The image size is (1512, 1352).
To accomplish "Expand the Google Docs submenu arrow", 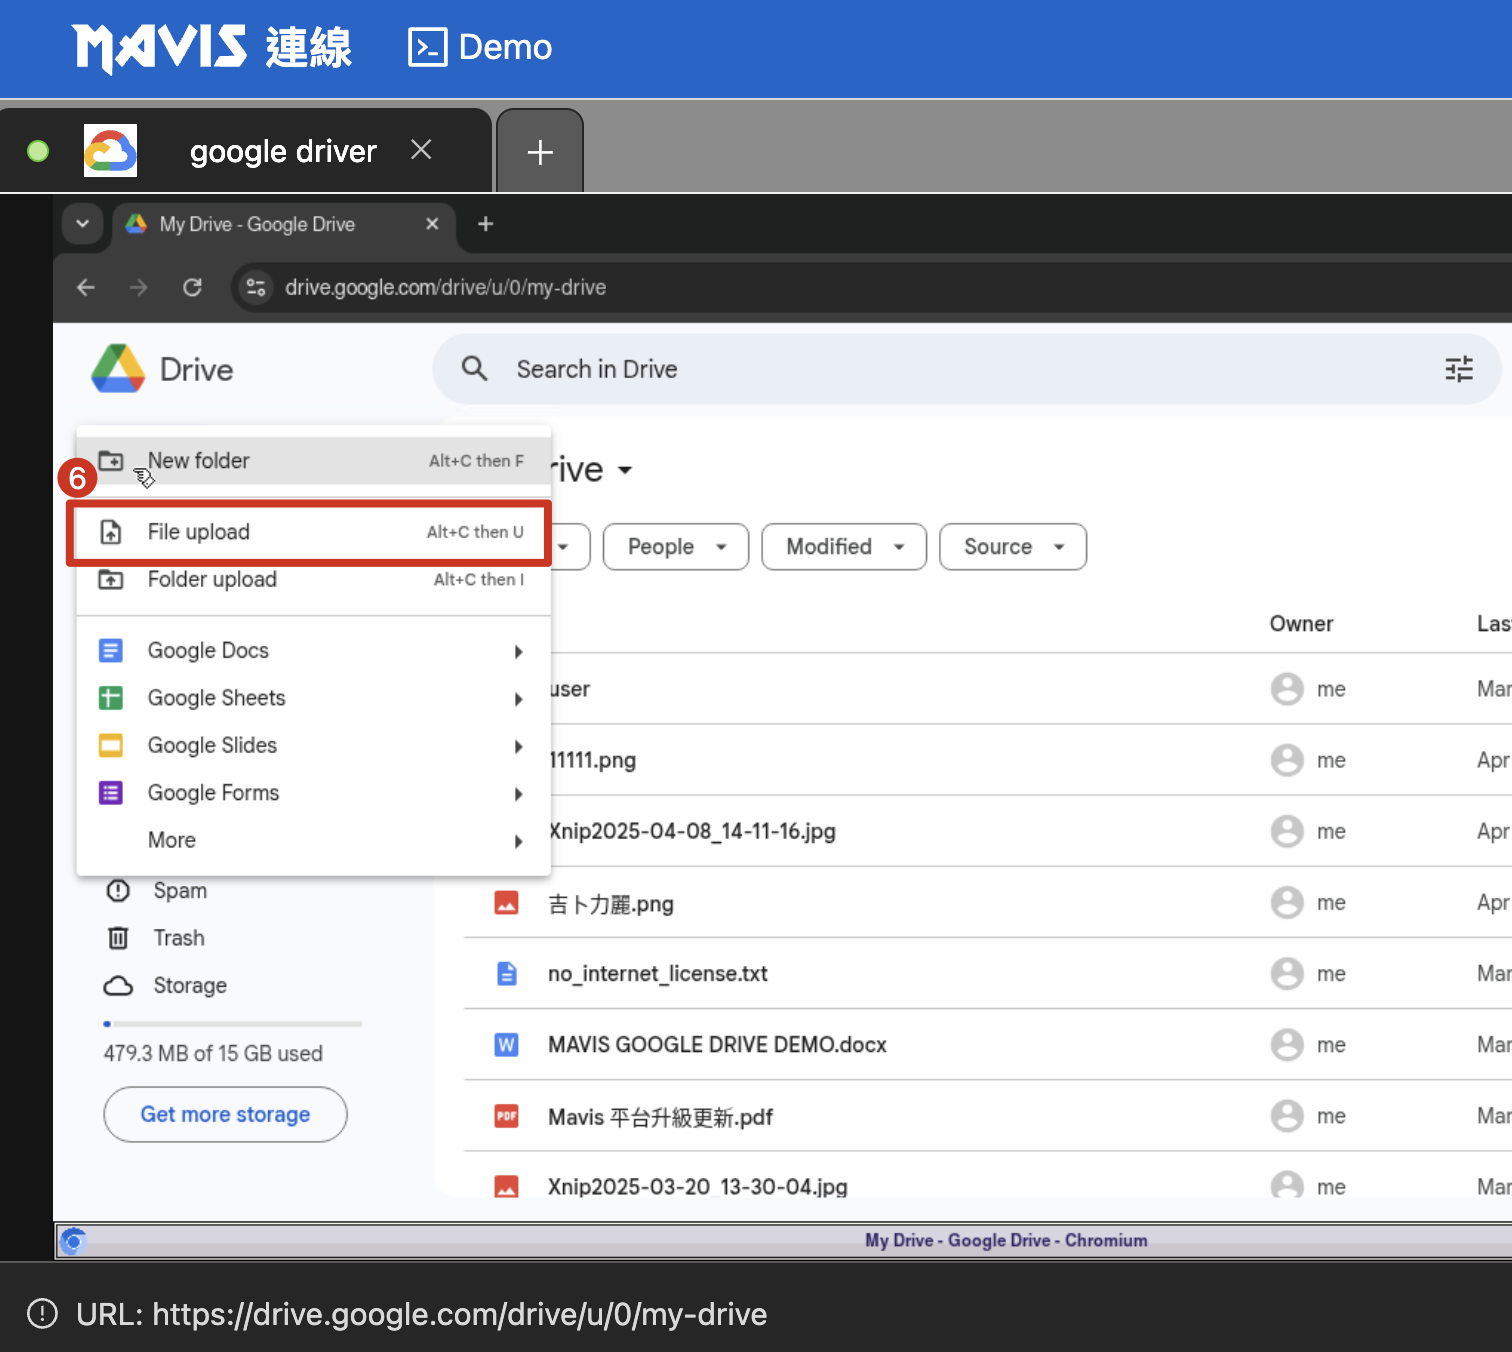I will pyautogui.click(x=518, y=652).
